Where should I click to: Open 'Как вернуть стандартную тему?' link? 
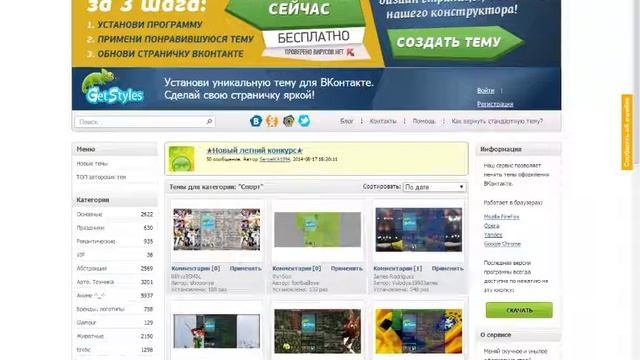pyautogui.click(x=497, y=121)
